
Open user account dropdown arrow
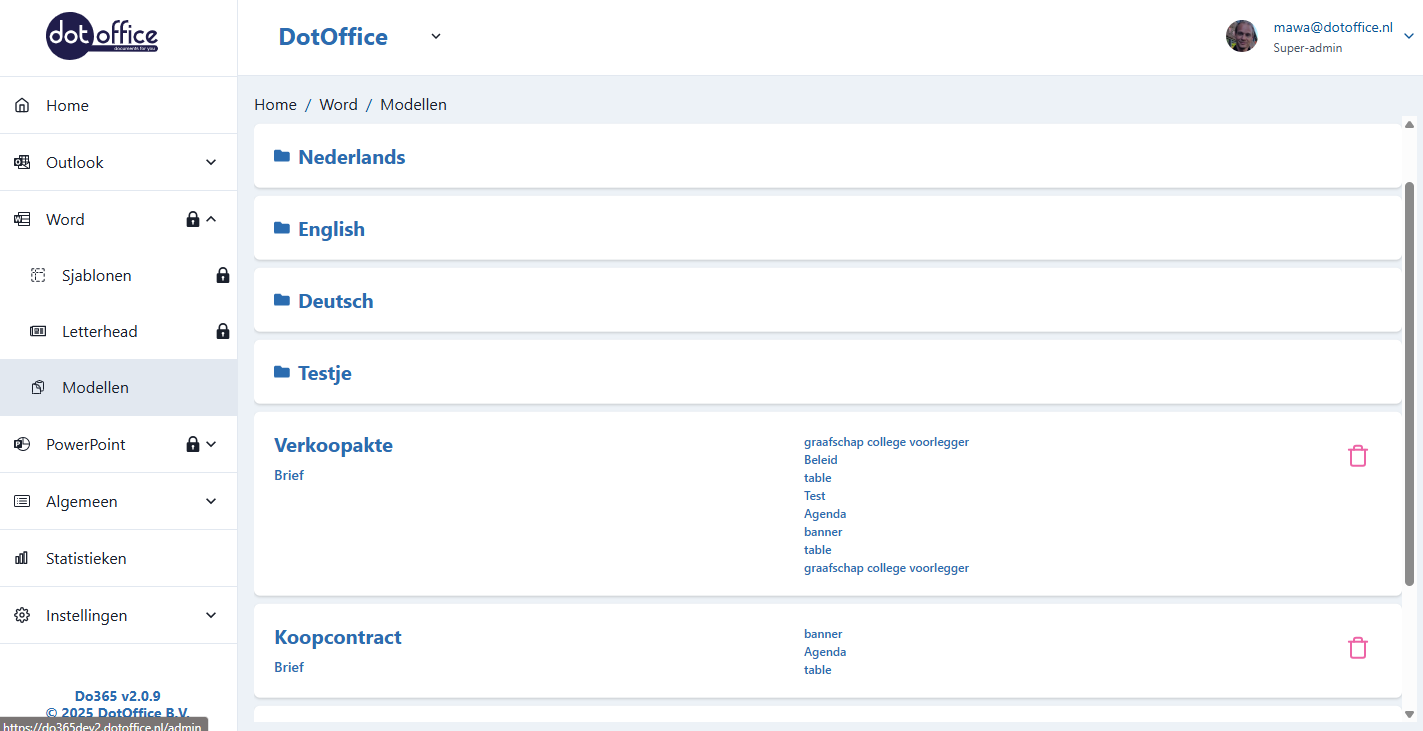[x=1408, y=37]
